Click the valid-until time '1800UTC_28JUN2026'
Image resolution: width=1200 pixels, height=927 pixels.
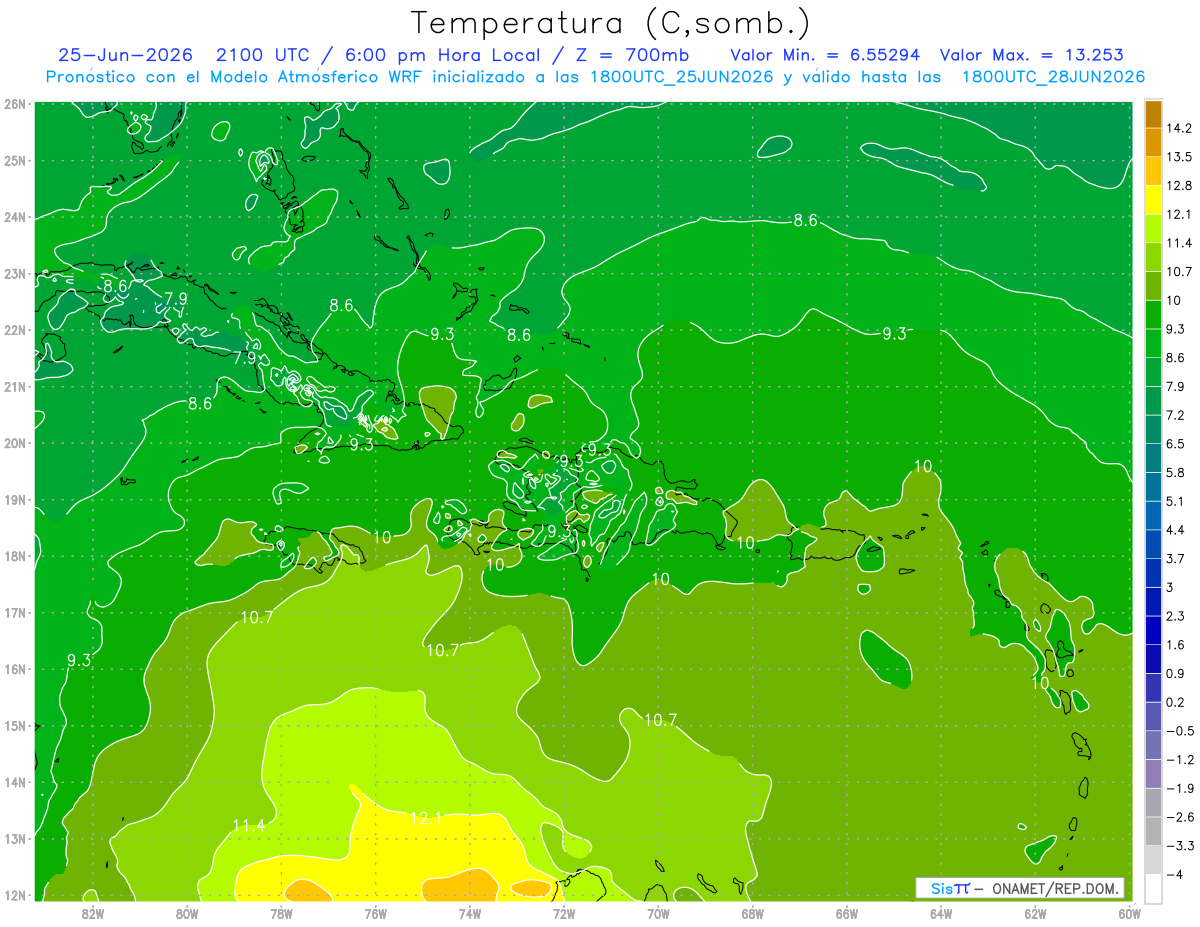(1053, 77)
